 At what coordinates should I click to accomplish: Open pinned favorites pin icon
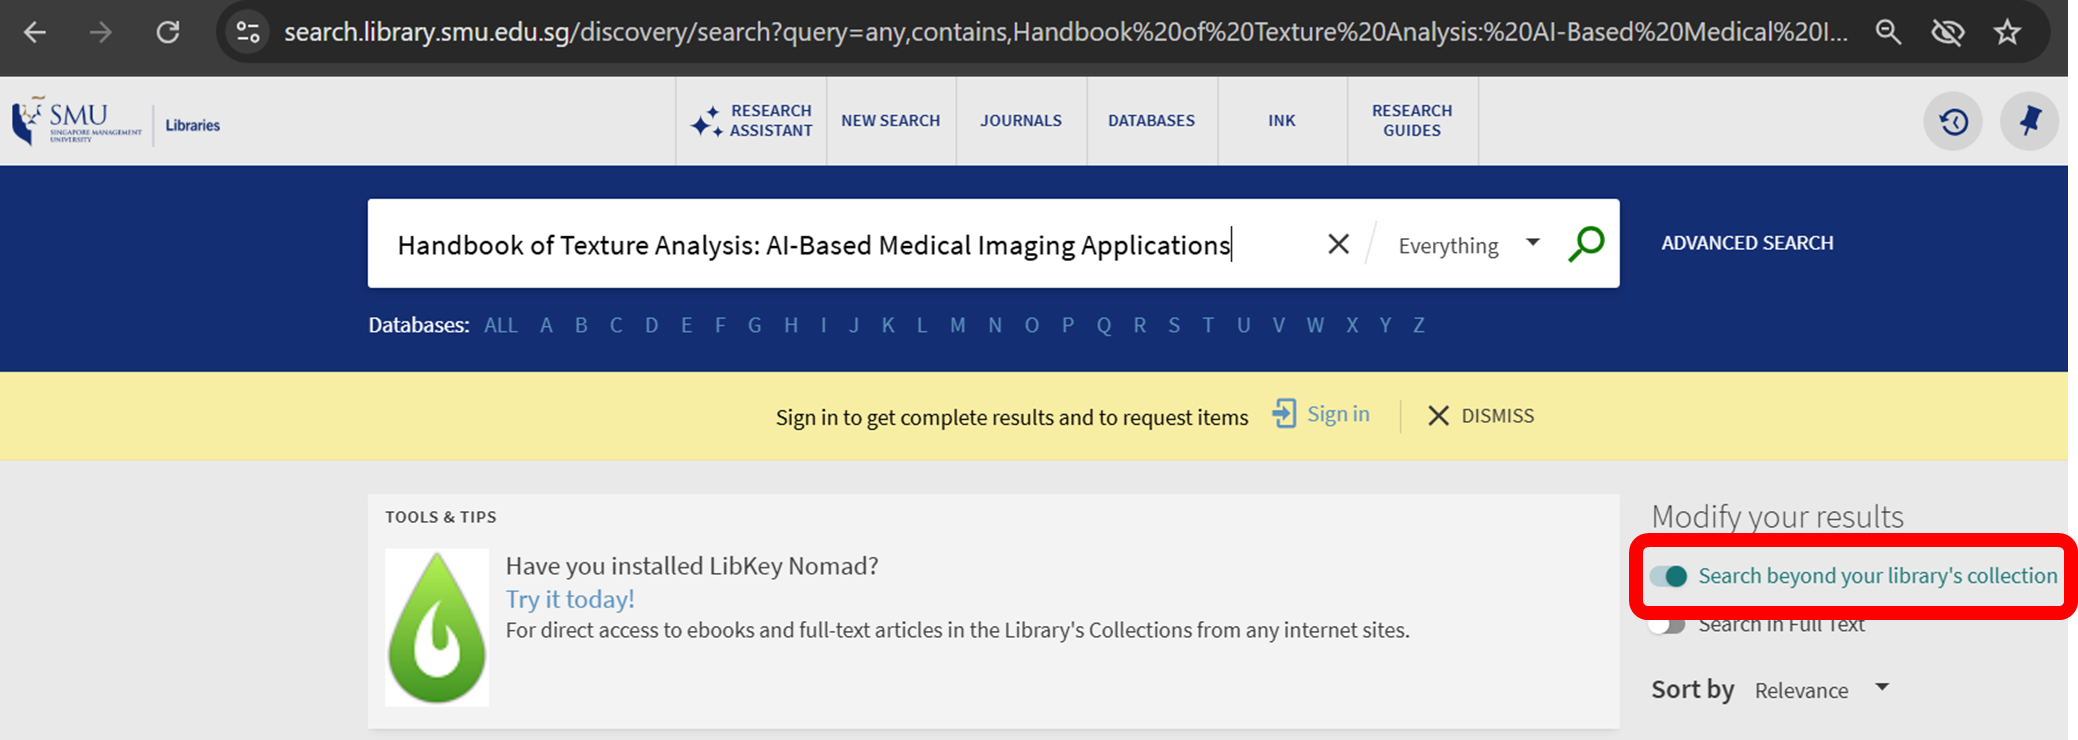(2029, 122)
